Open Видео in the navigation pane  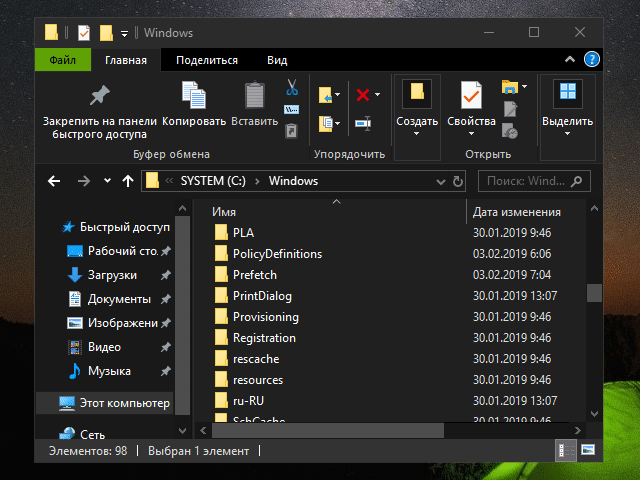coord(118,347)
